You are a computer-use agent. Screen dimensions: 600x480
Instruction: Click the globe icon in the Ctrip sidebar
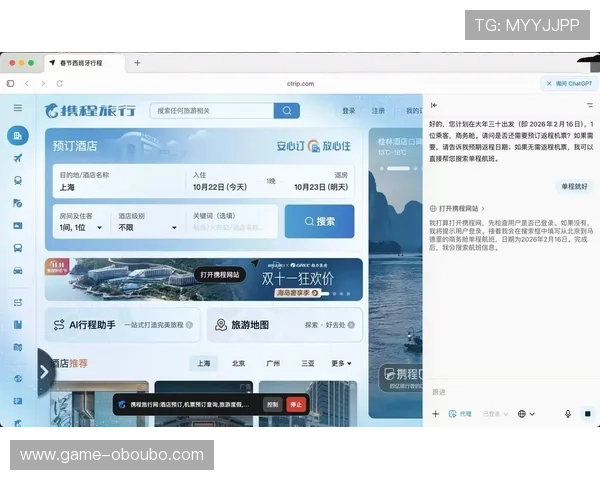[18, 379]
